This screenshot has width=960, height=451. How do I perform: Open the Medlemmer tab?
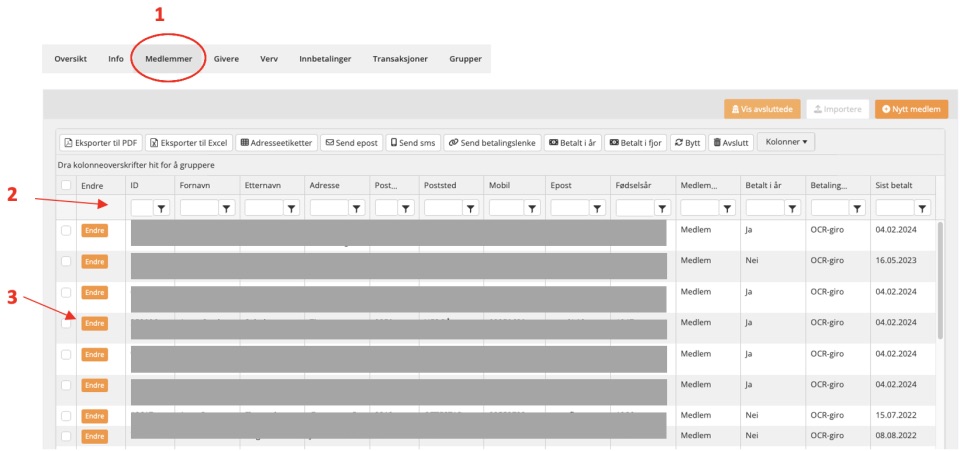pyautogui.click(x=168, y=59)
